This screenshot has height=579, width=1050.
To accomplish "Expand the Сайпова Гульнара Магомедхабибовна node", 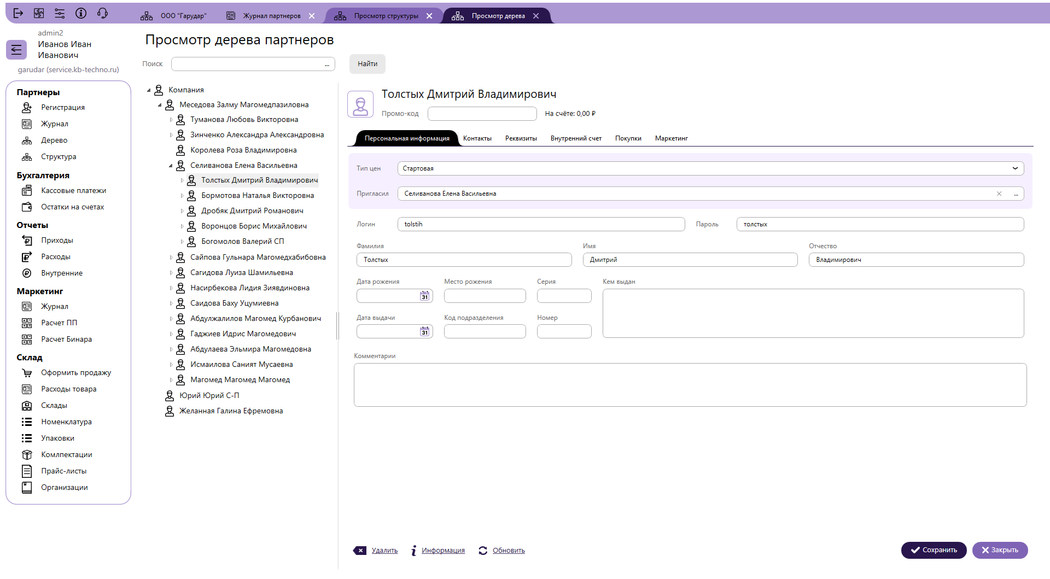I will click(170, 257).
